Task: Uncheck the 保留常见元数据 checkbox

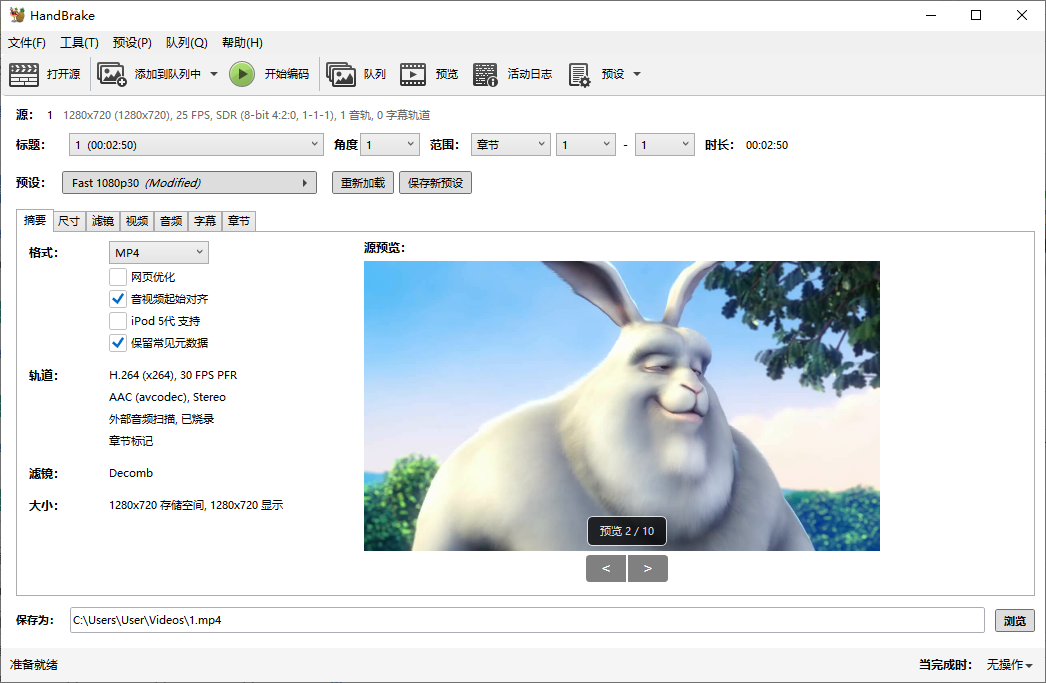Action: (x=118, y=343)
